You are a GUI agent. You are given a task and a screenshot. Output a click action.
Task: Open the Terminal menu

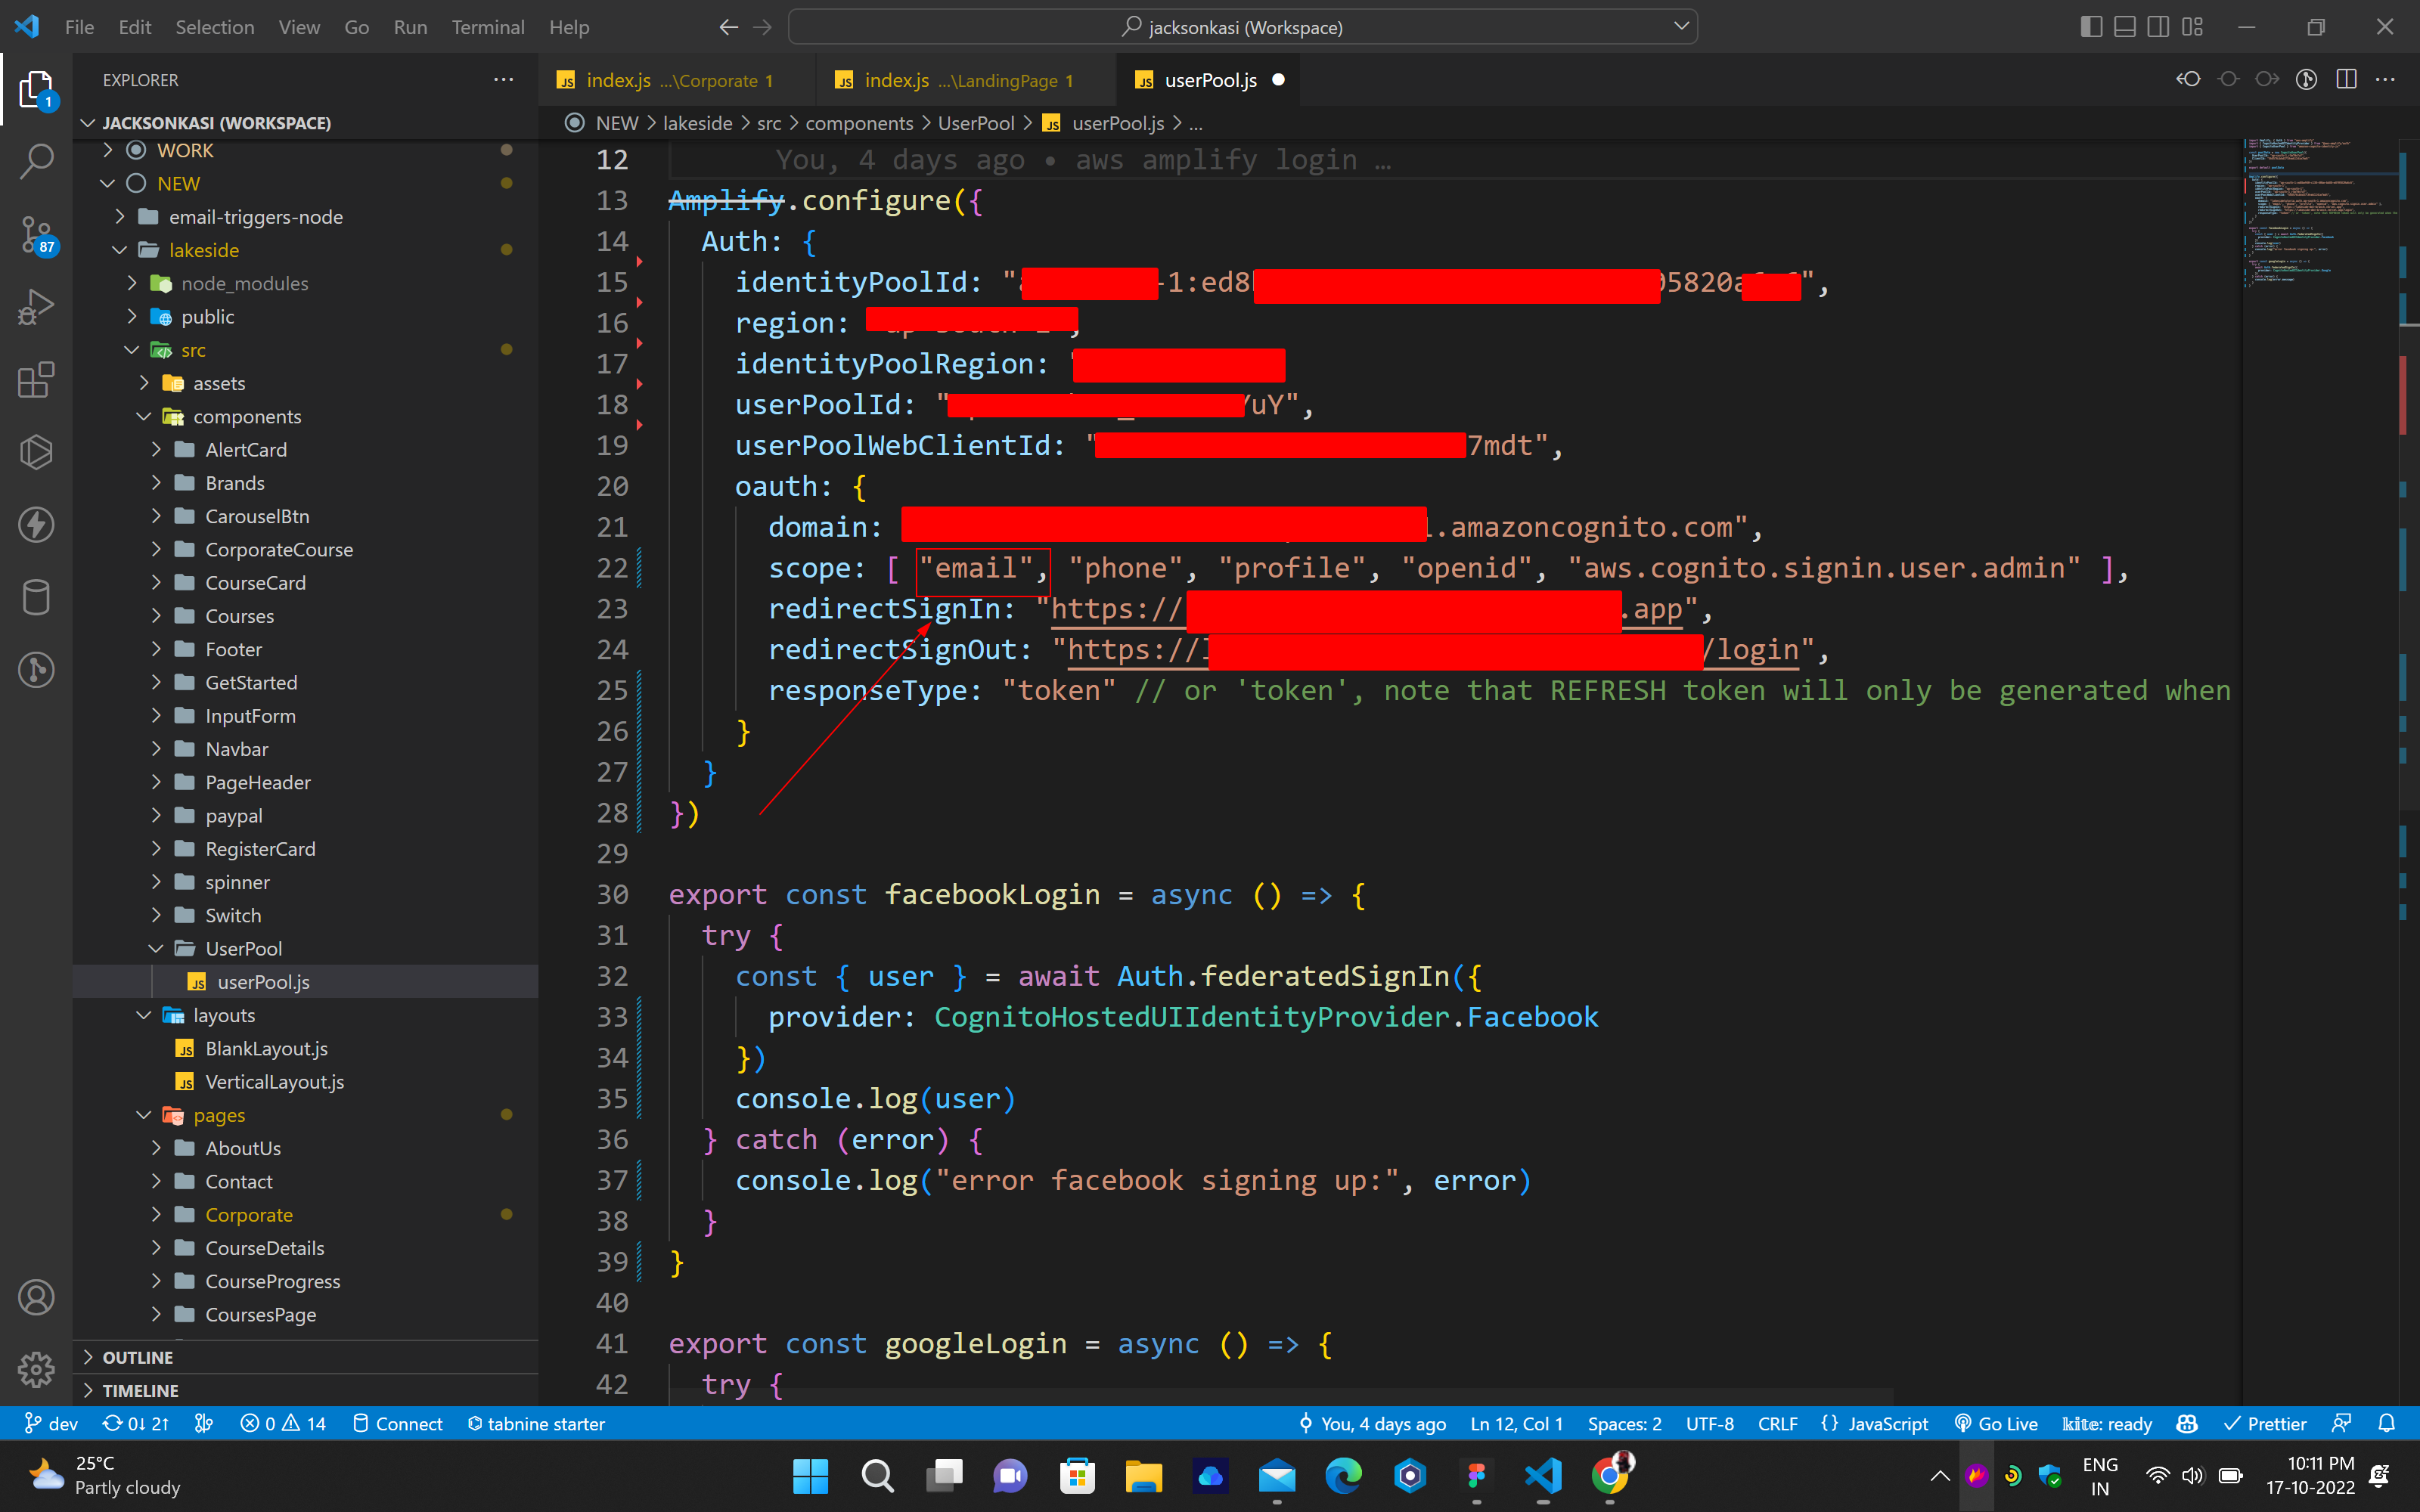(487, 27)
